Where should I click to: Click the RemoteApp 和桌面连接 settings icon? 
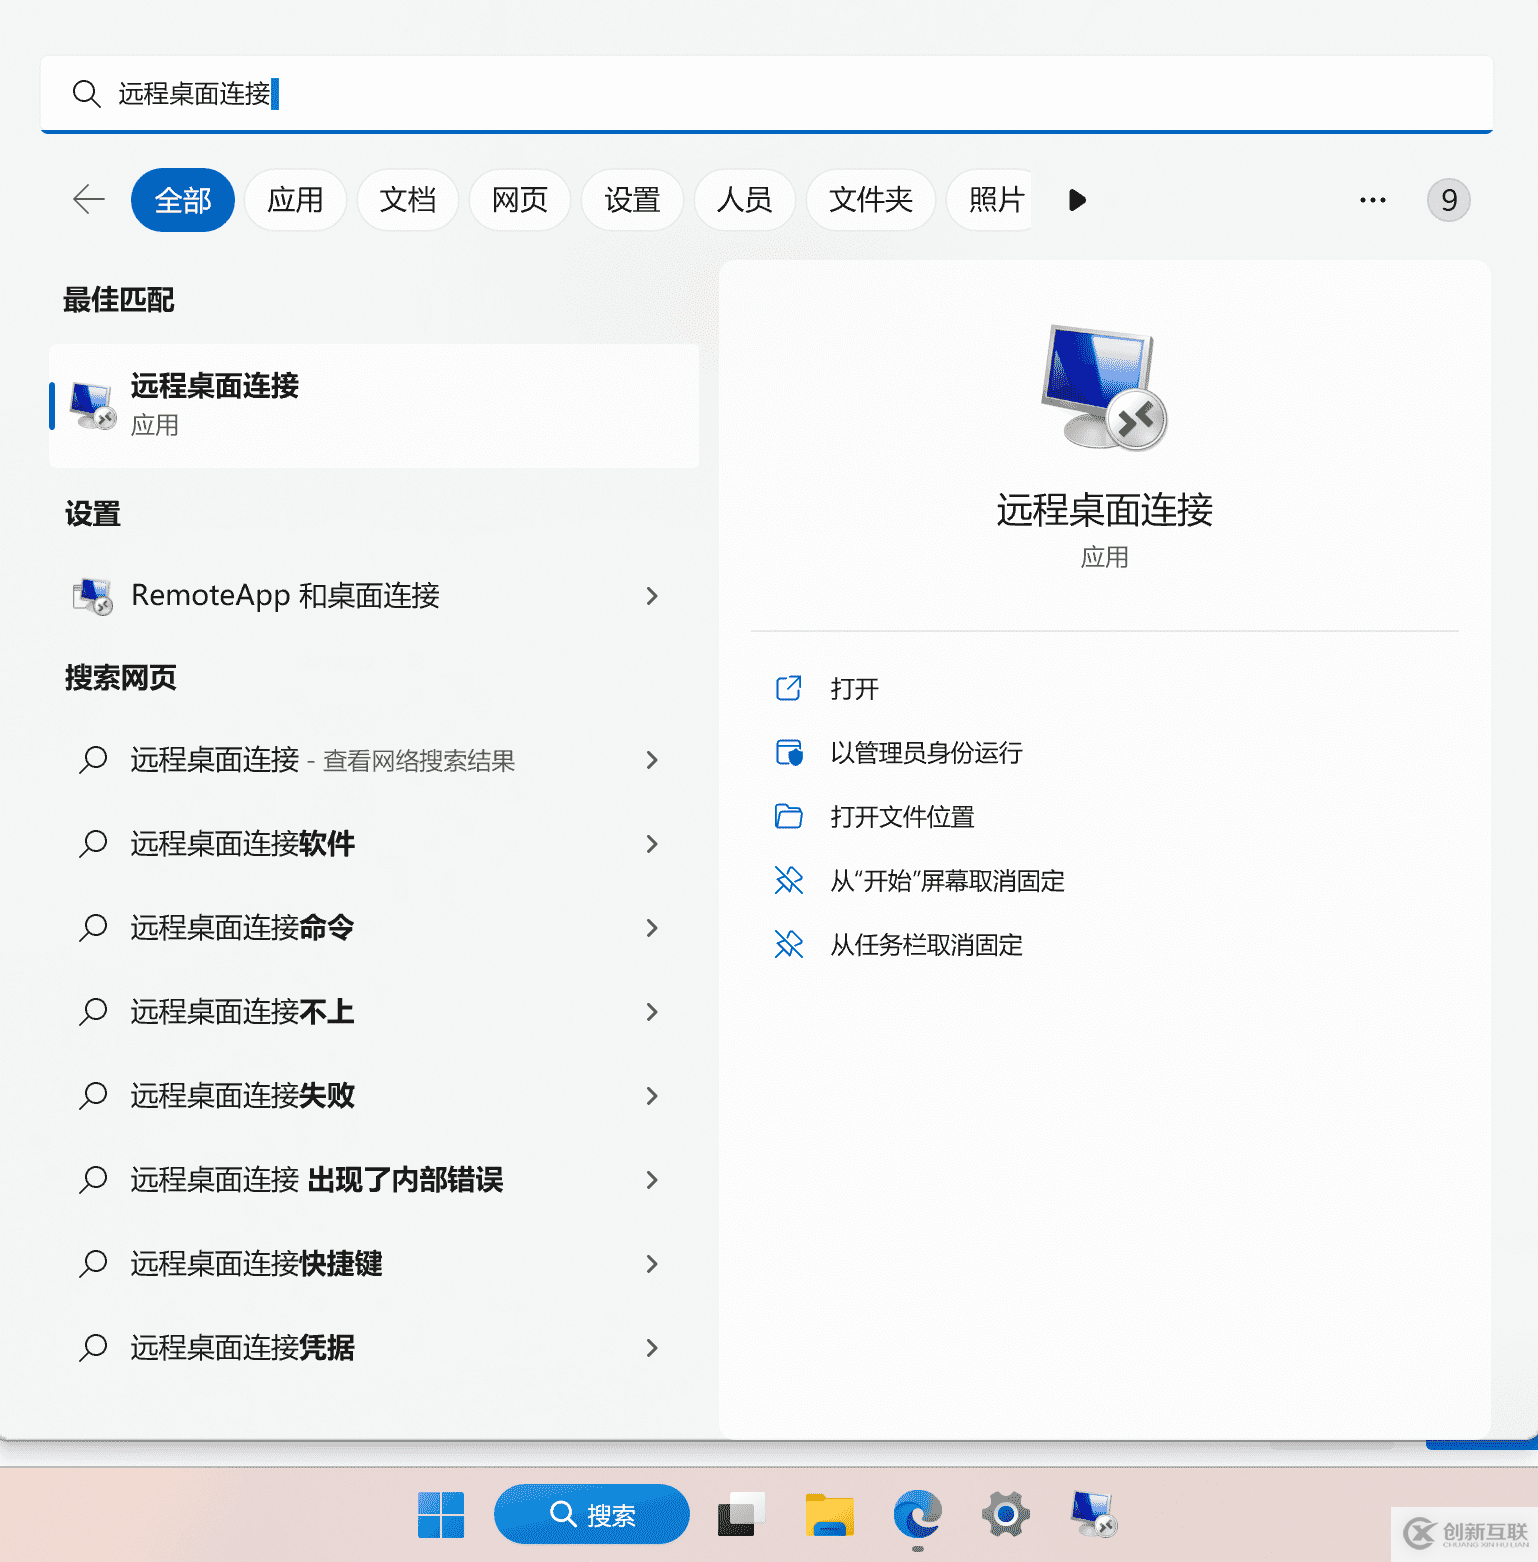[x=92, y=596]
